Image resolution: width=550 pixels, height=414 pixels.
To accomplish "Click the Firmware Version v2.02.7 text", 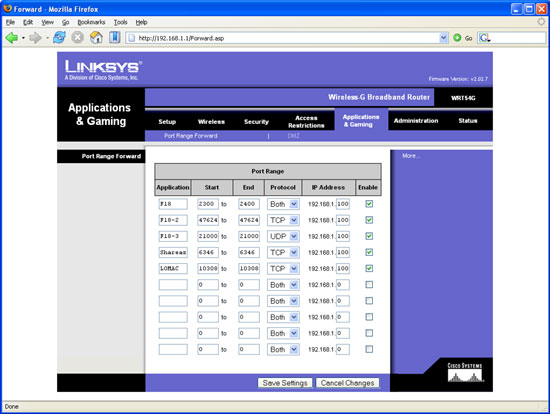I will [458, 79].
